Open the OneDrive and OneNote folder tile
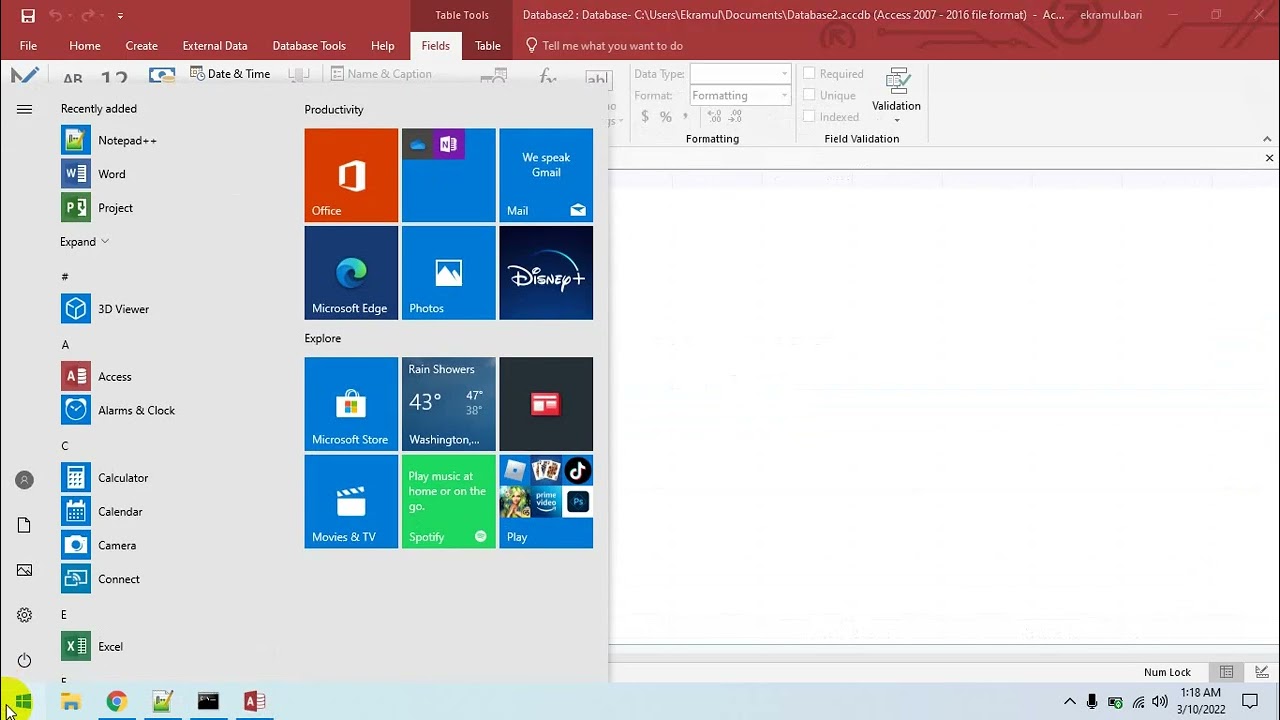 tap(449, 175)
